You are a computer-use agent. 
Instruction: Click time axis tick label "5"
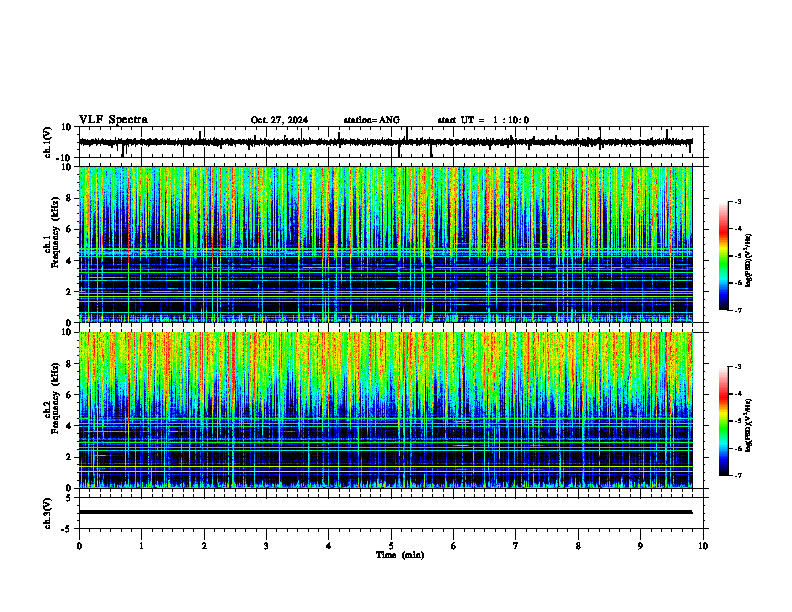coord(391,546)
